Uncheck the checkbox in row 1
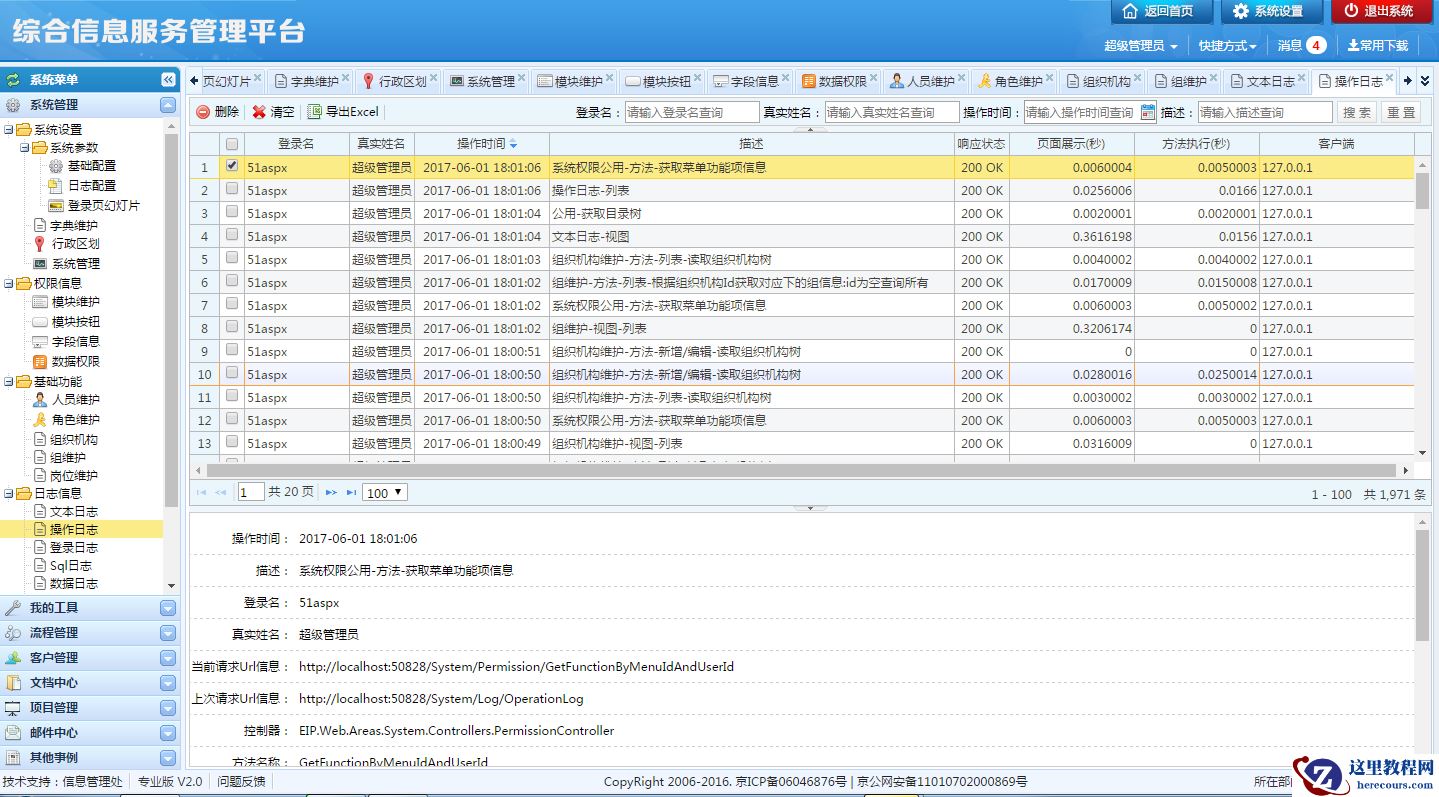The image size is (1439, 797). (232, 166)
